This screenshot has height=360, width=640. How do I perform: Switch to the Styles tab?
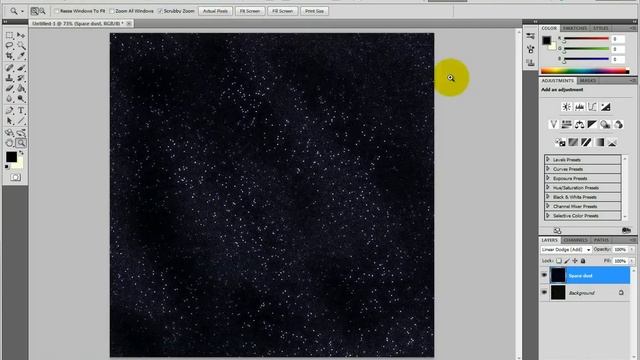point(600,28)
